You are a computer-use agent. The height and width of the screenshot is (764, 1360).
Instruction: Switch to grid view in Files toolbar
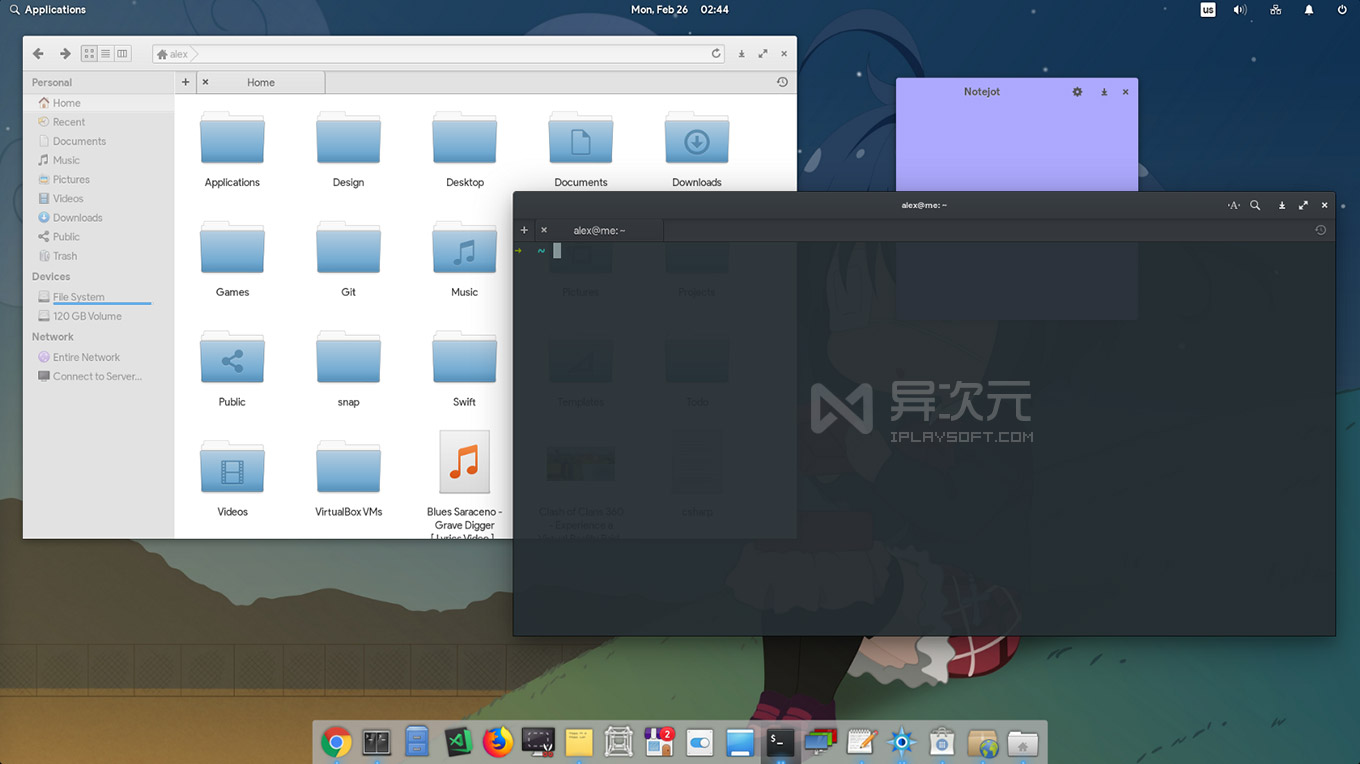pyautogui.click(x=88, y=53)
